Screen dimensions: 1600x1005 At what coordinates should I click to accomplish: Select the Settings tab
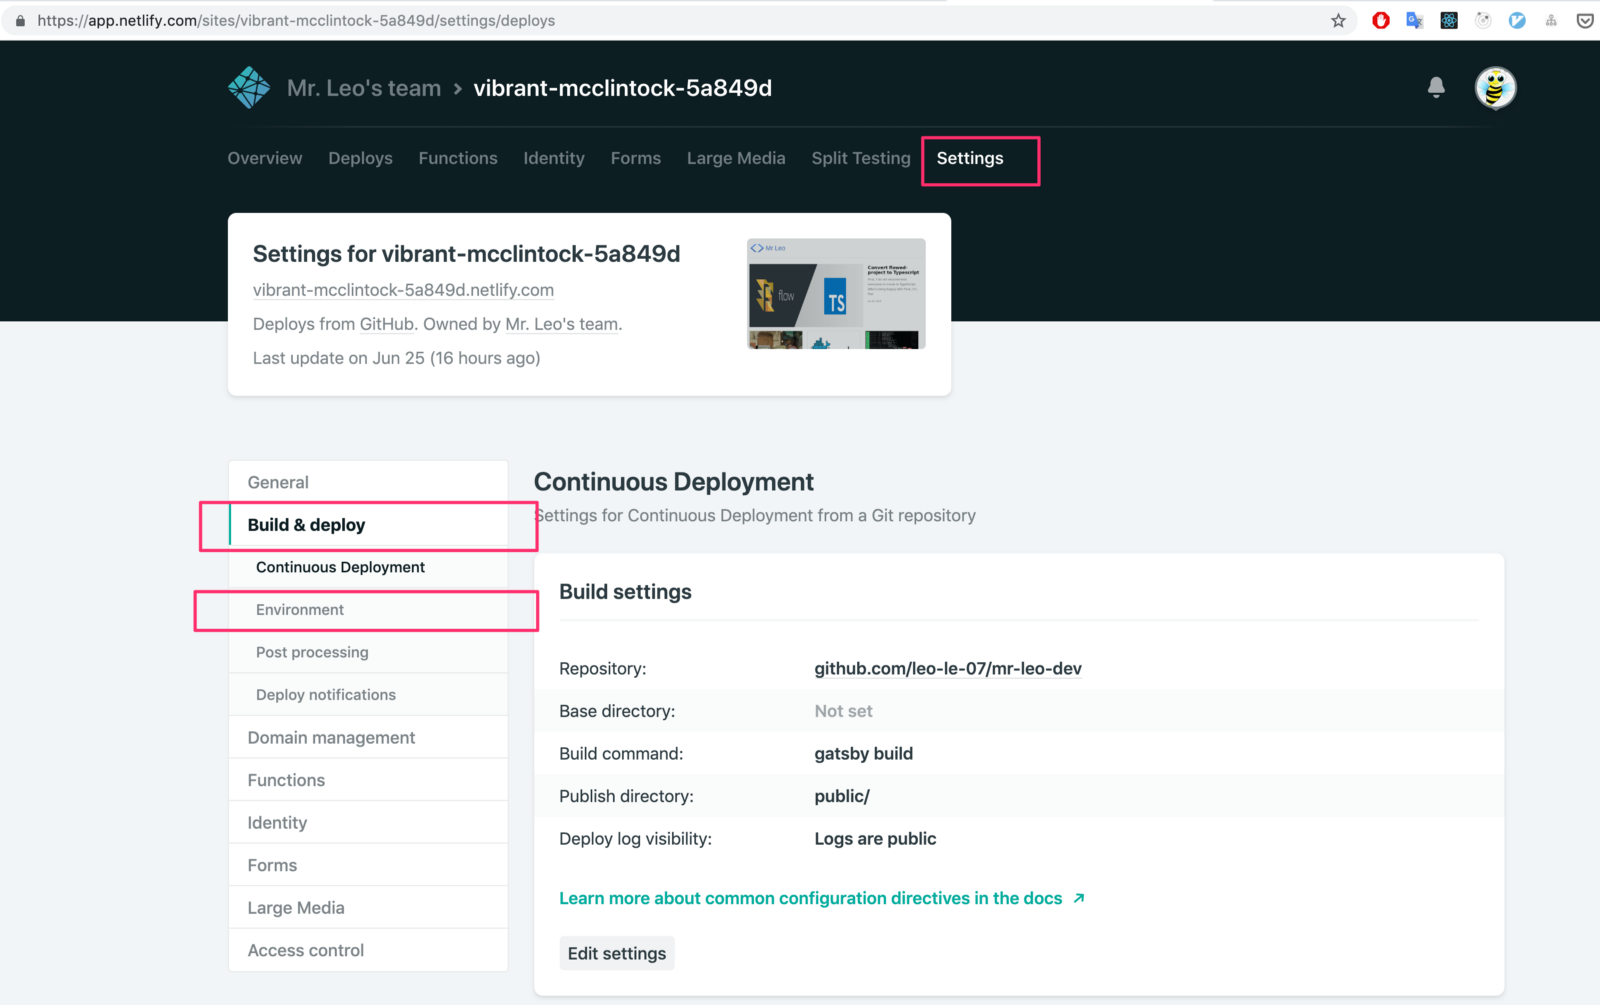(x=970, y=158)
